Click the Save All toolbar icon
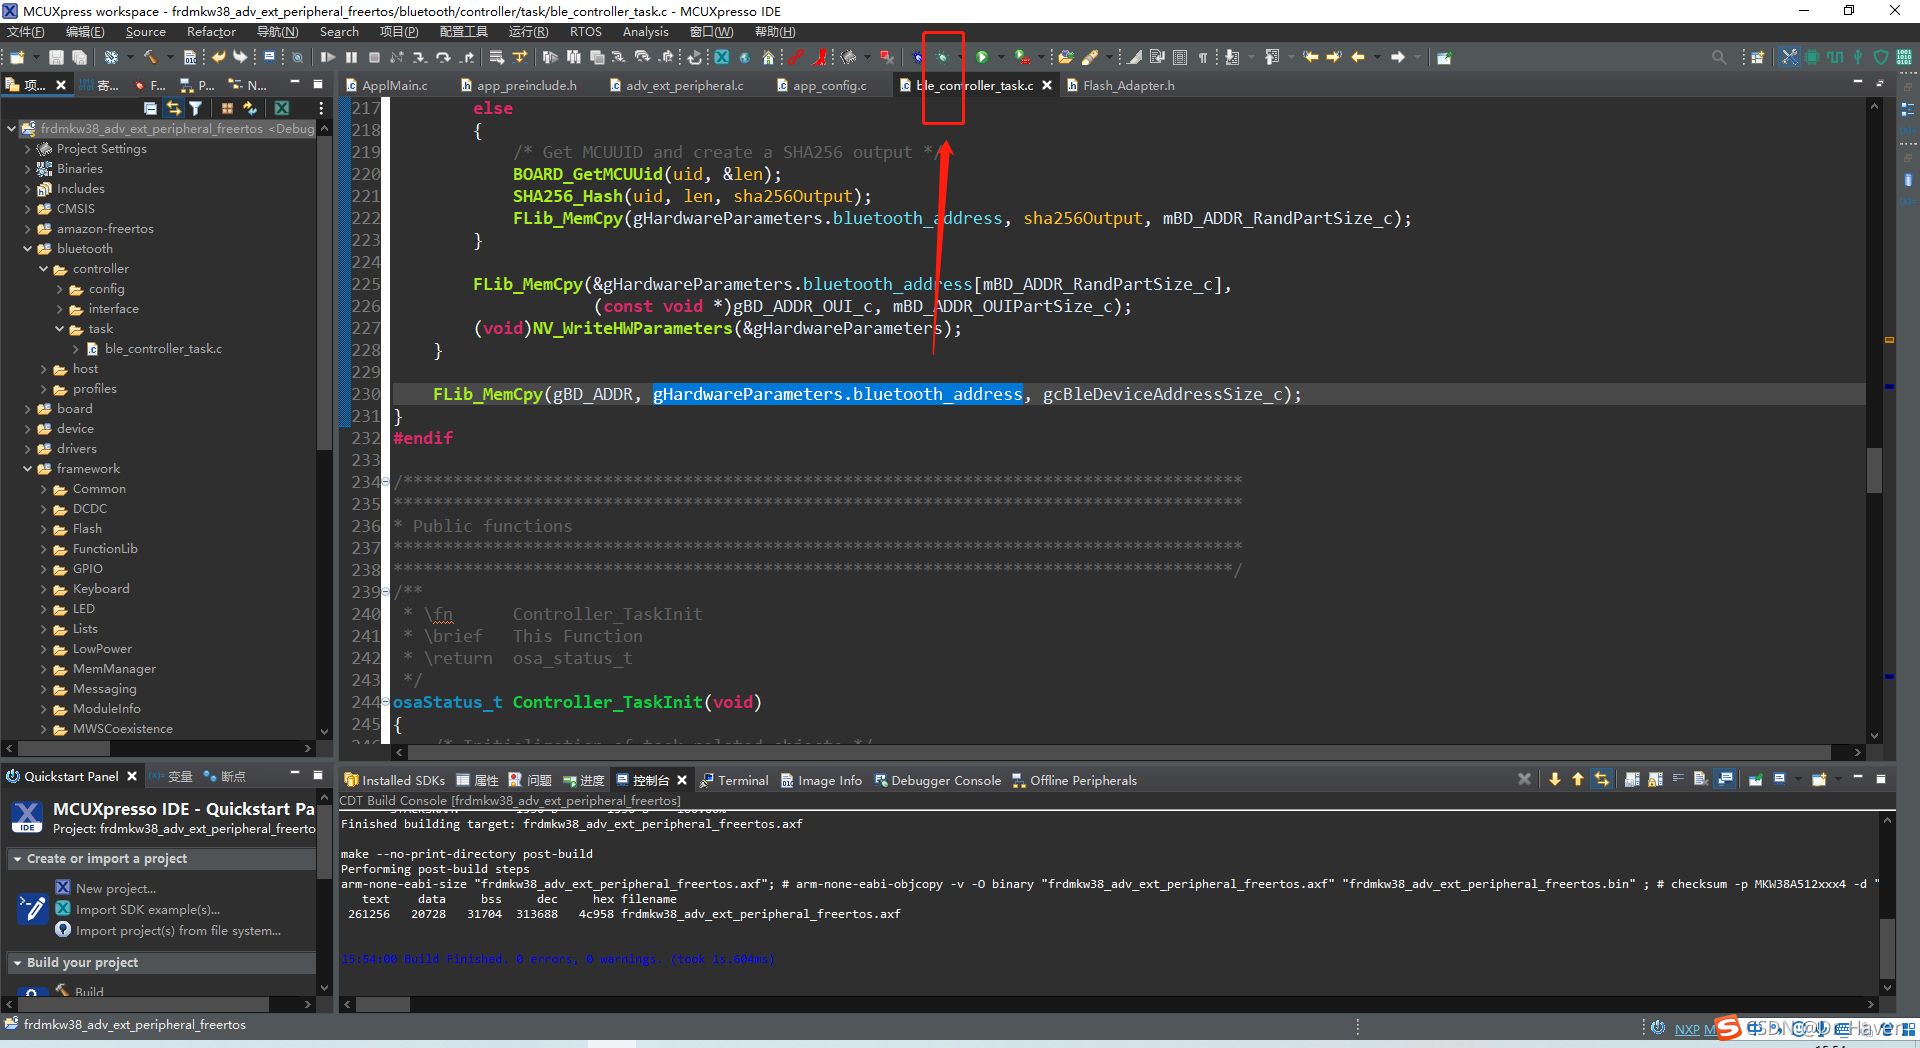 coord(79,57)
